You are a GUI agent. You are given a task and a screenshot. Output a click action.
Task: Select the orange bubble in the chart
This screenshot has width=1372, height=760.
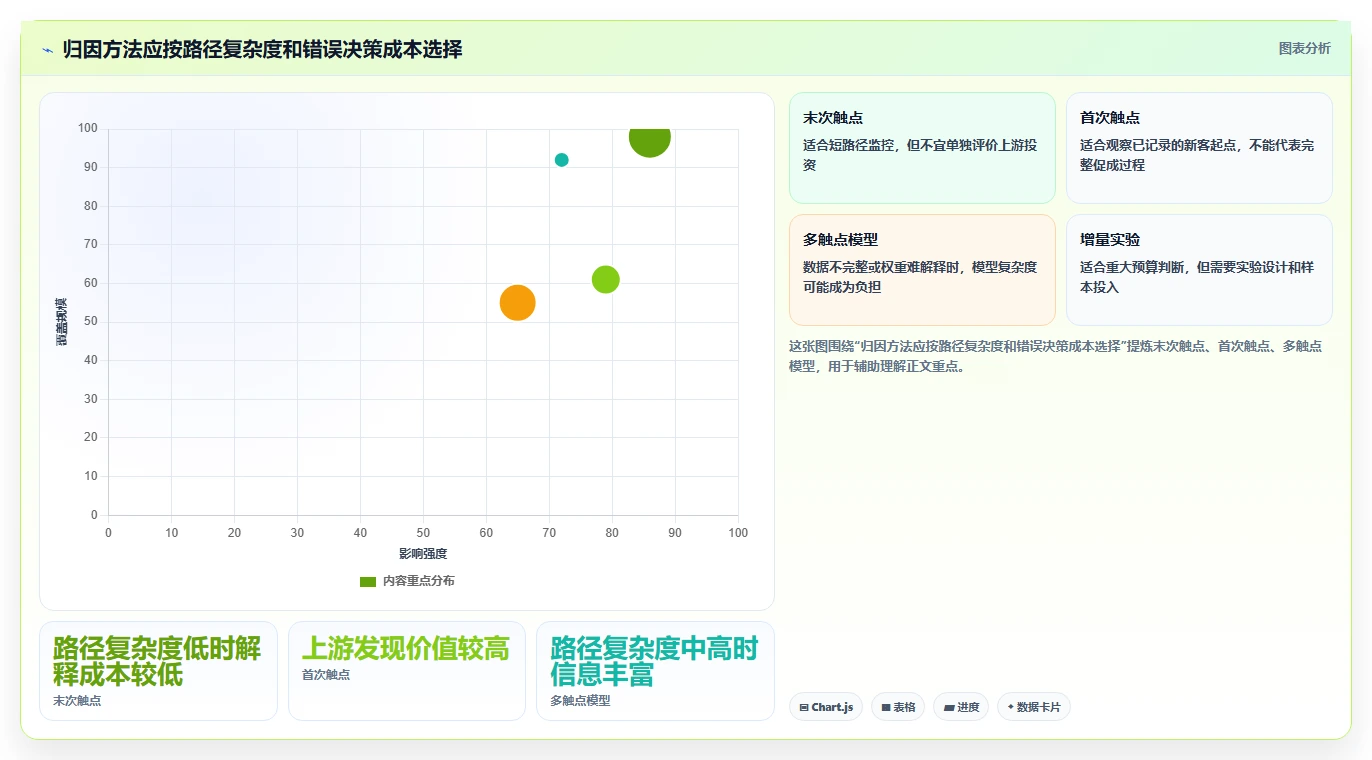pos(517,302)
